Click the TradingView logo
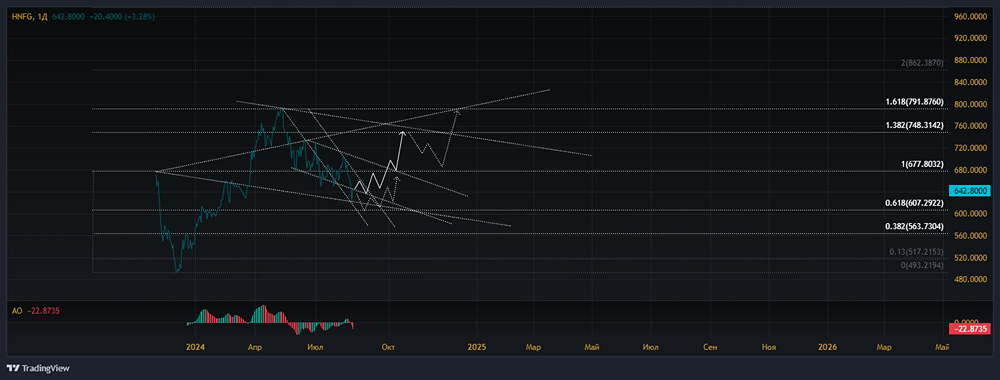1000x380 pixels. [38, 368]
